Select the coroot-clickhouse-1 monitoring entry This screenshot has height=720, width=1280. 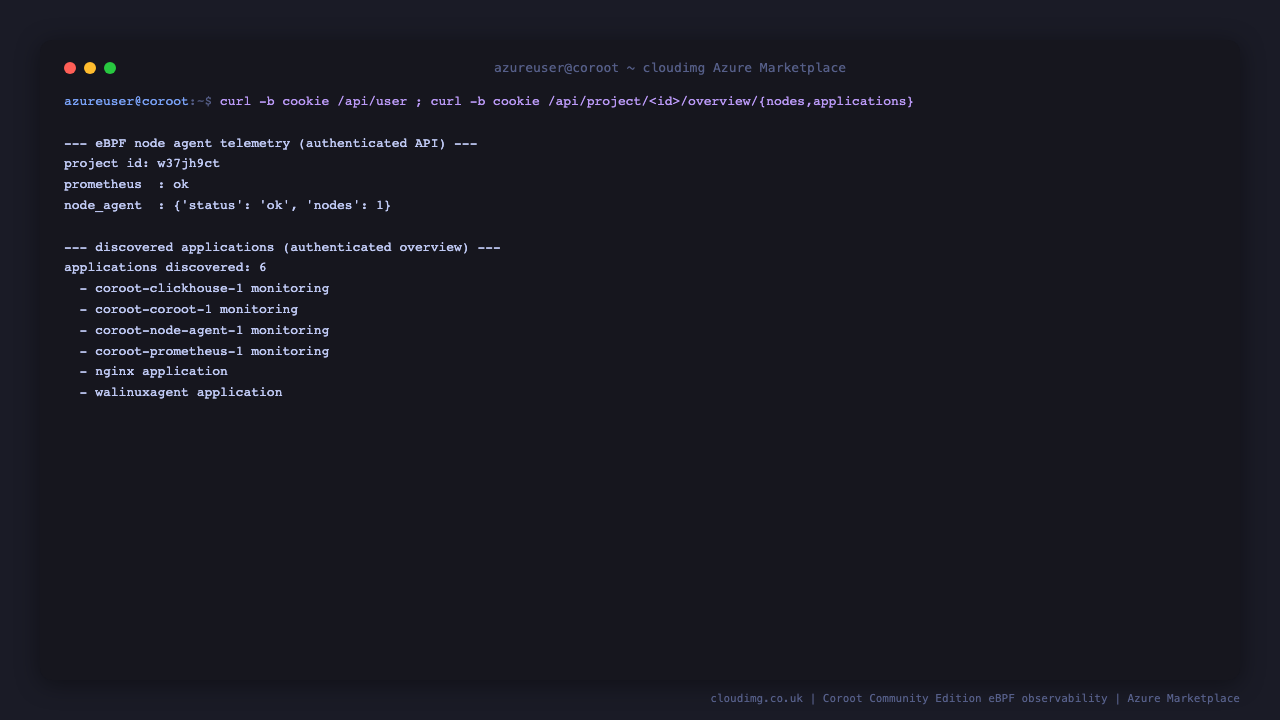tap(204, 289)
